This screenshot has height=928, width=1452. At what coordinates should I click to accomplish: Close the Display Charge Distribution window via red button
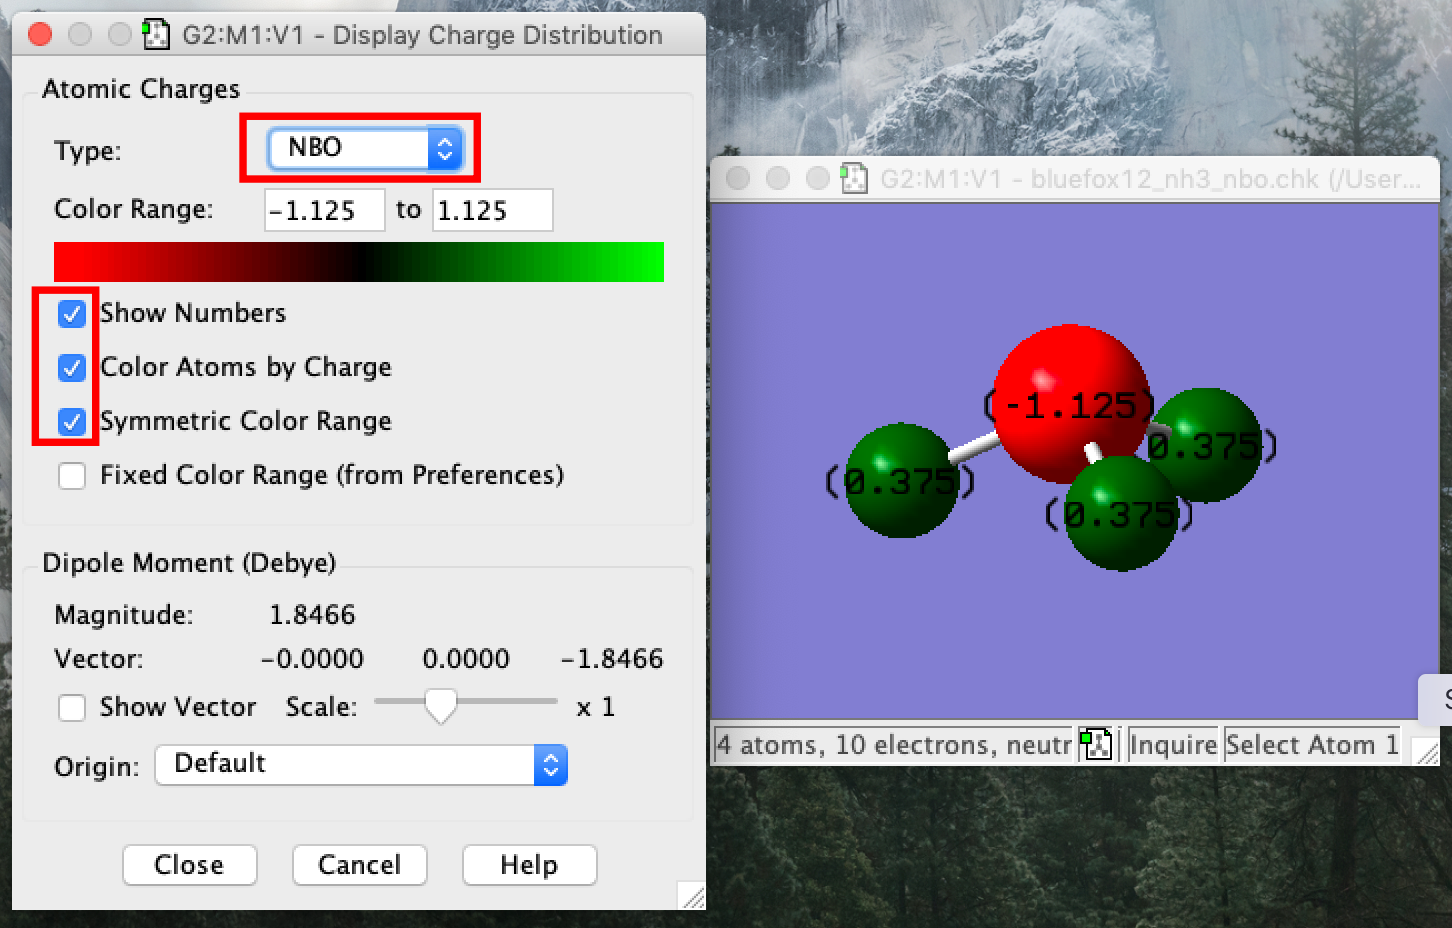[x=41, y=35]
